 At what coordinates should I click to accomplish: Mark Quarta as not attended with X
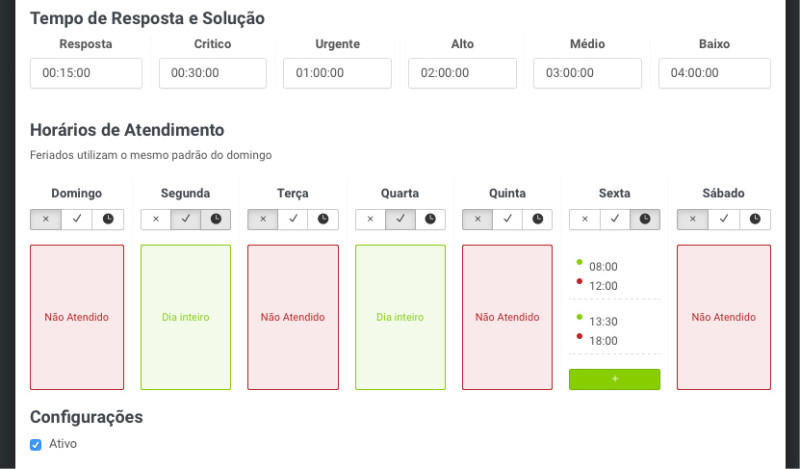370,219
